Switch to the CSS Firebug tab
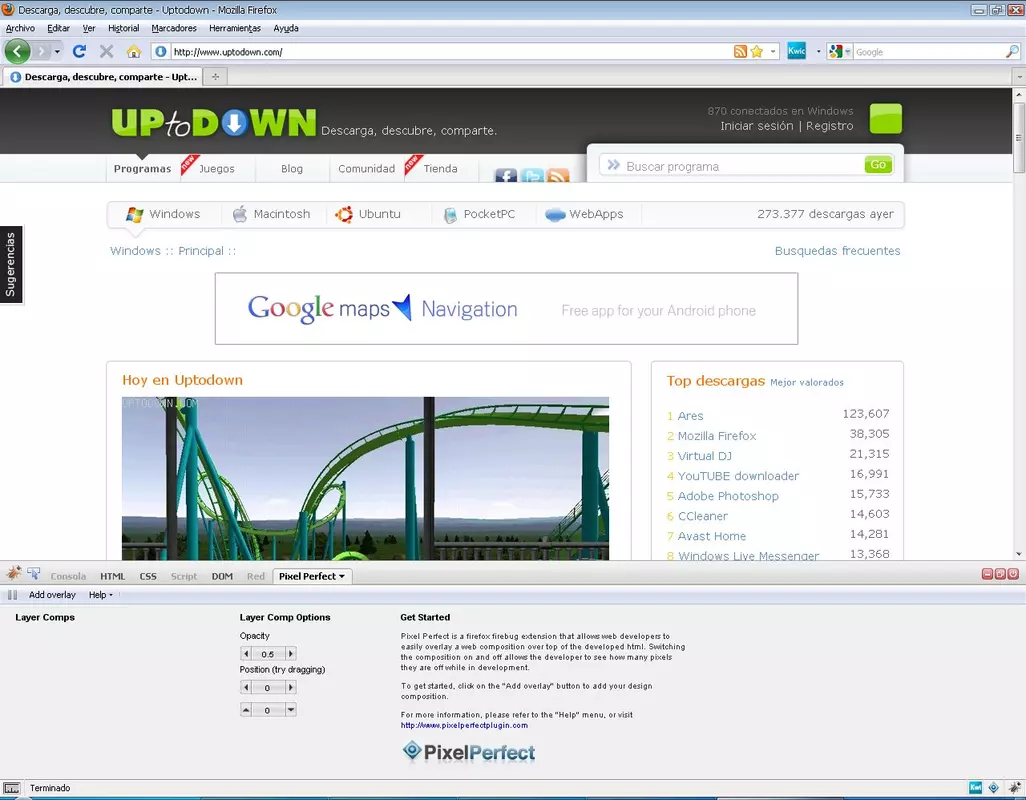This screenshot has height=800, width=1026. tap(148, 576)
